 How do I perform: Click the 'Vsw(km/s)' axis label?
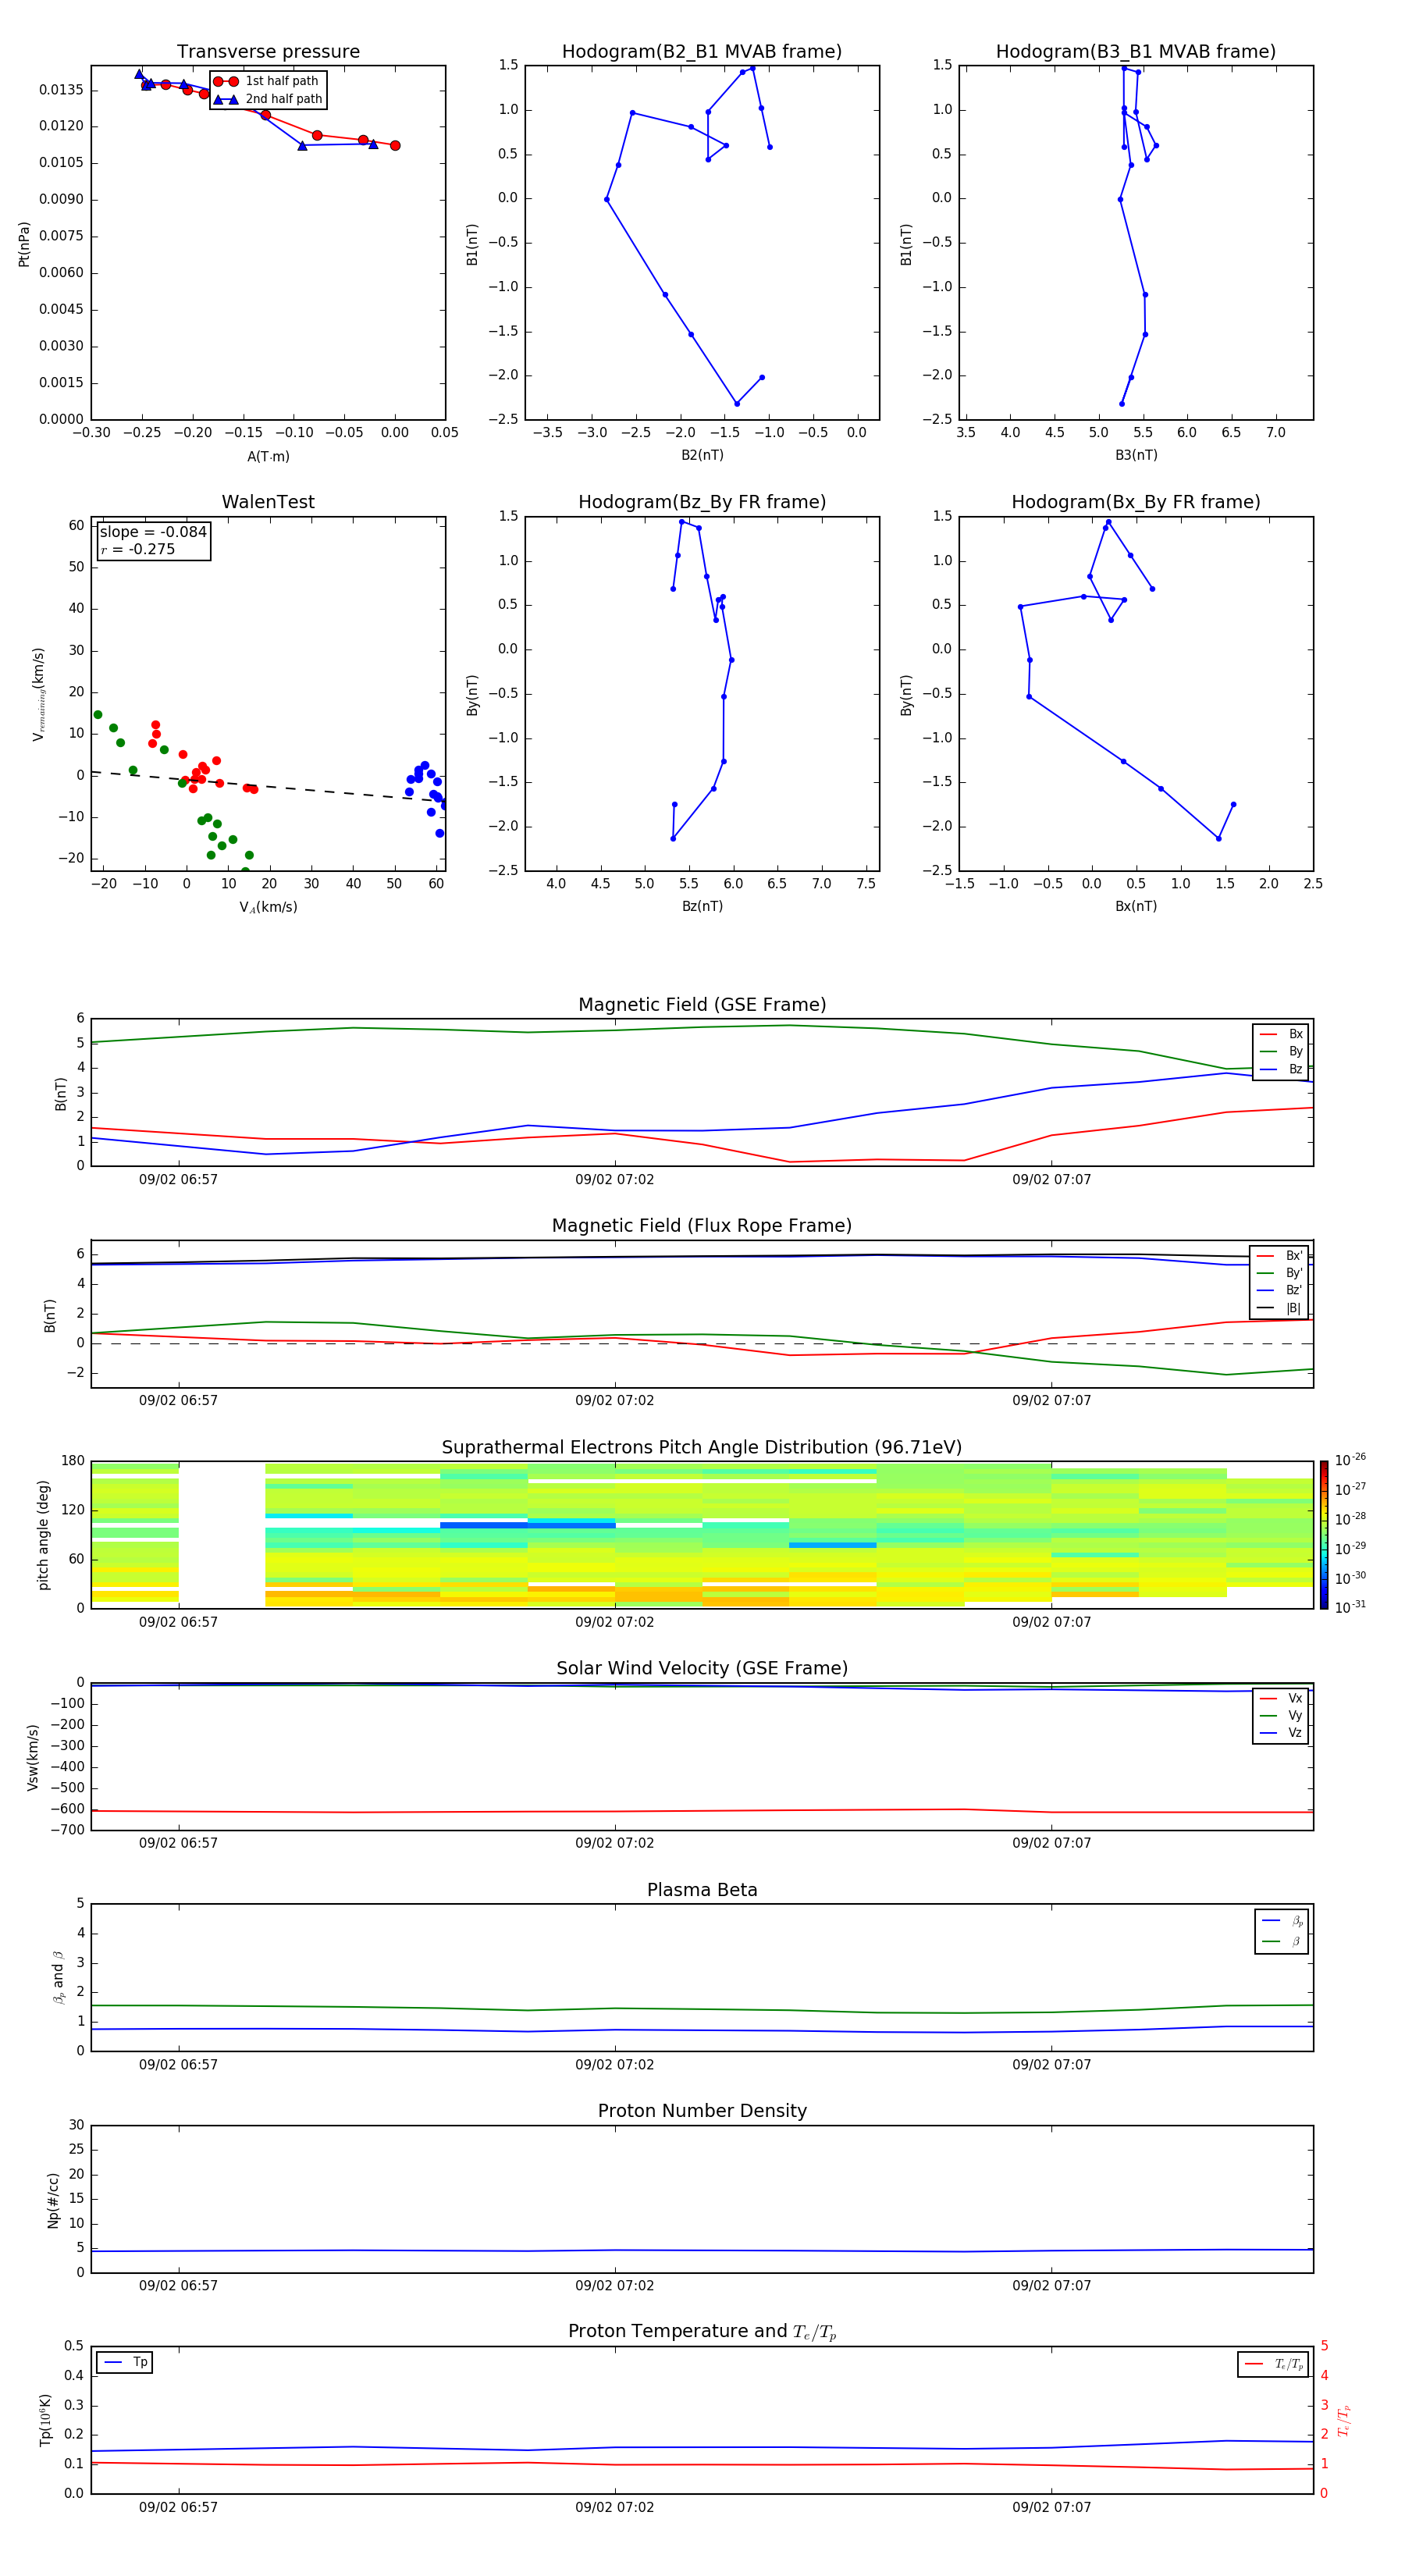pyautogui.click(x=33, y=1757)
